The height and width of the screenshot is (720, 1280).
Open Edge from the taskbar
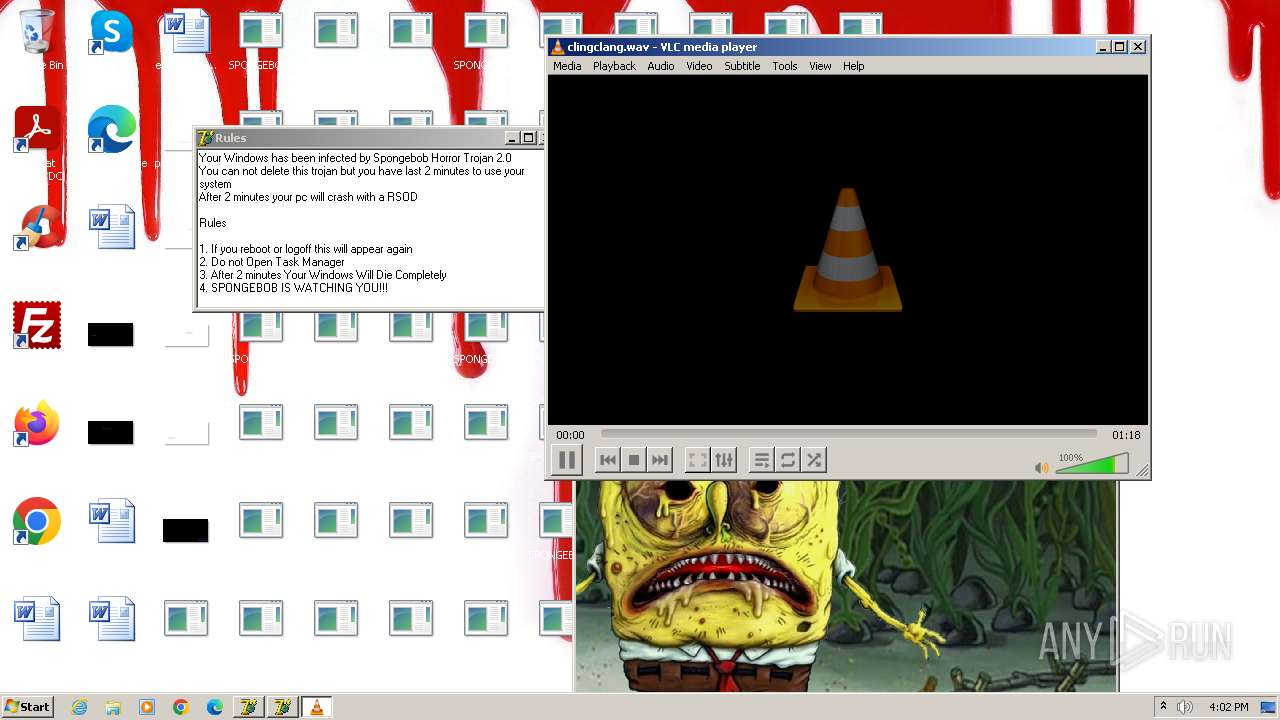click(x=215, y=707)
